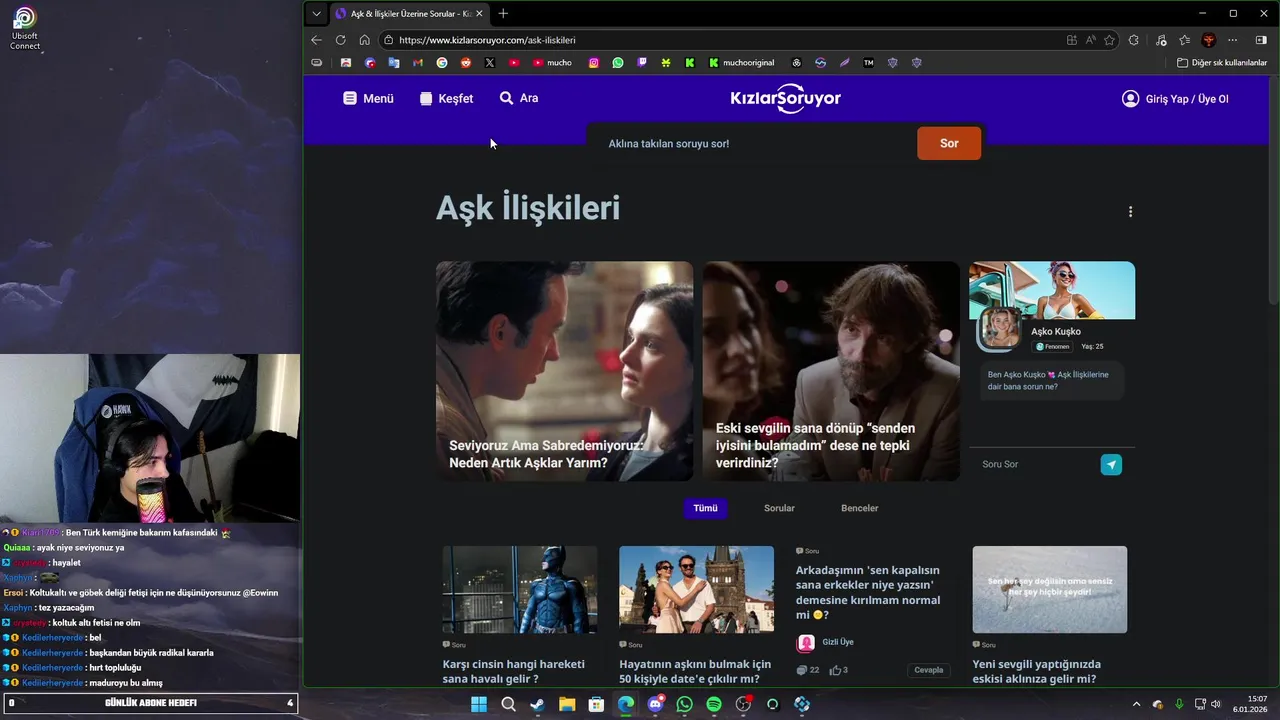1280x720 pixels.
Task: Open the Ubisoft Connect desktop shortcut
Action: [25, 28]
